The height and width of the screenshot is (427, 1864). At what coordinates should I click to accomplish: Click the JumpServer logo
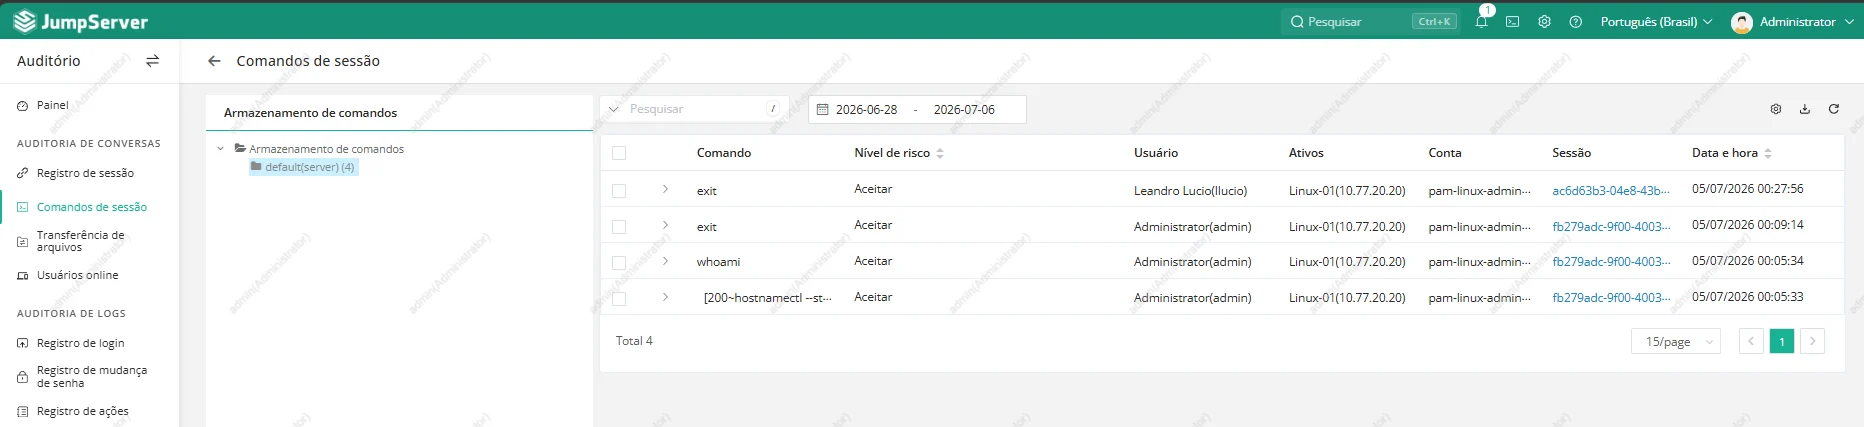click(80, 21)
